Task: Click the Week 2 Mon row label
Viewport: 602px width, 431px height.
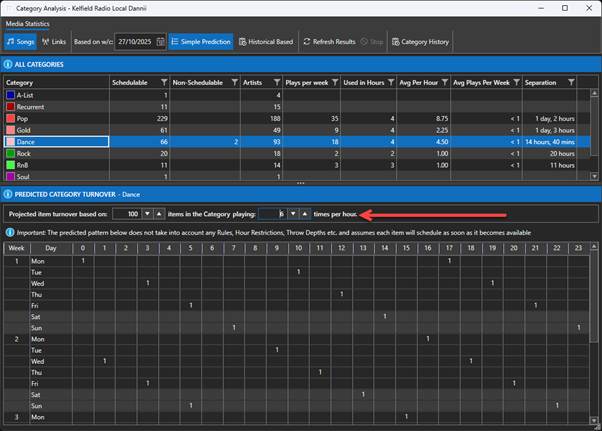Action: point(38,339)
